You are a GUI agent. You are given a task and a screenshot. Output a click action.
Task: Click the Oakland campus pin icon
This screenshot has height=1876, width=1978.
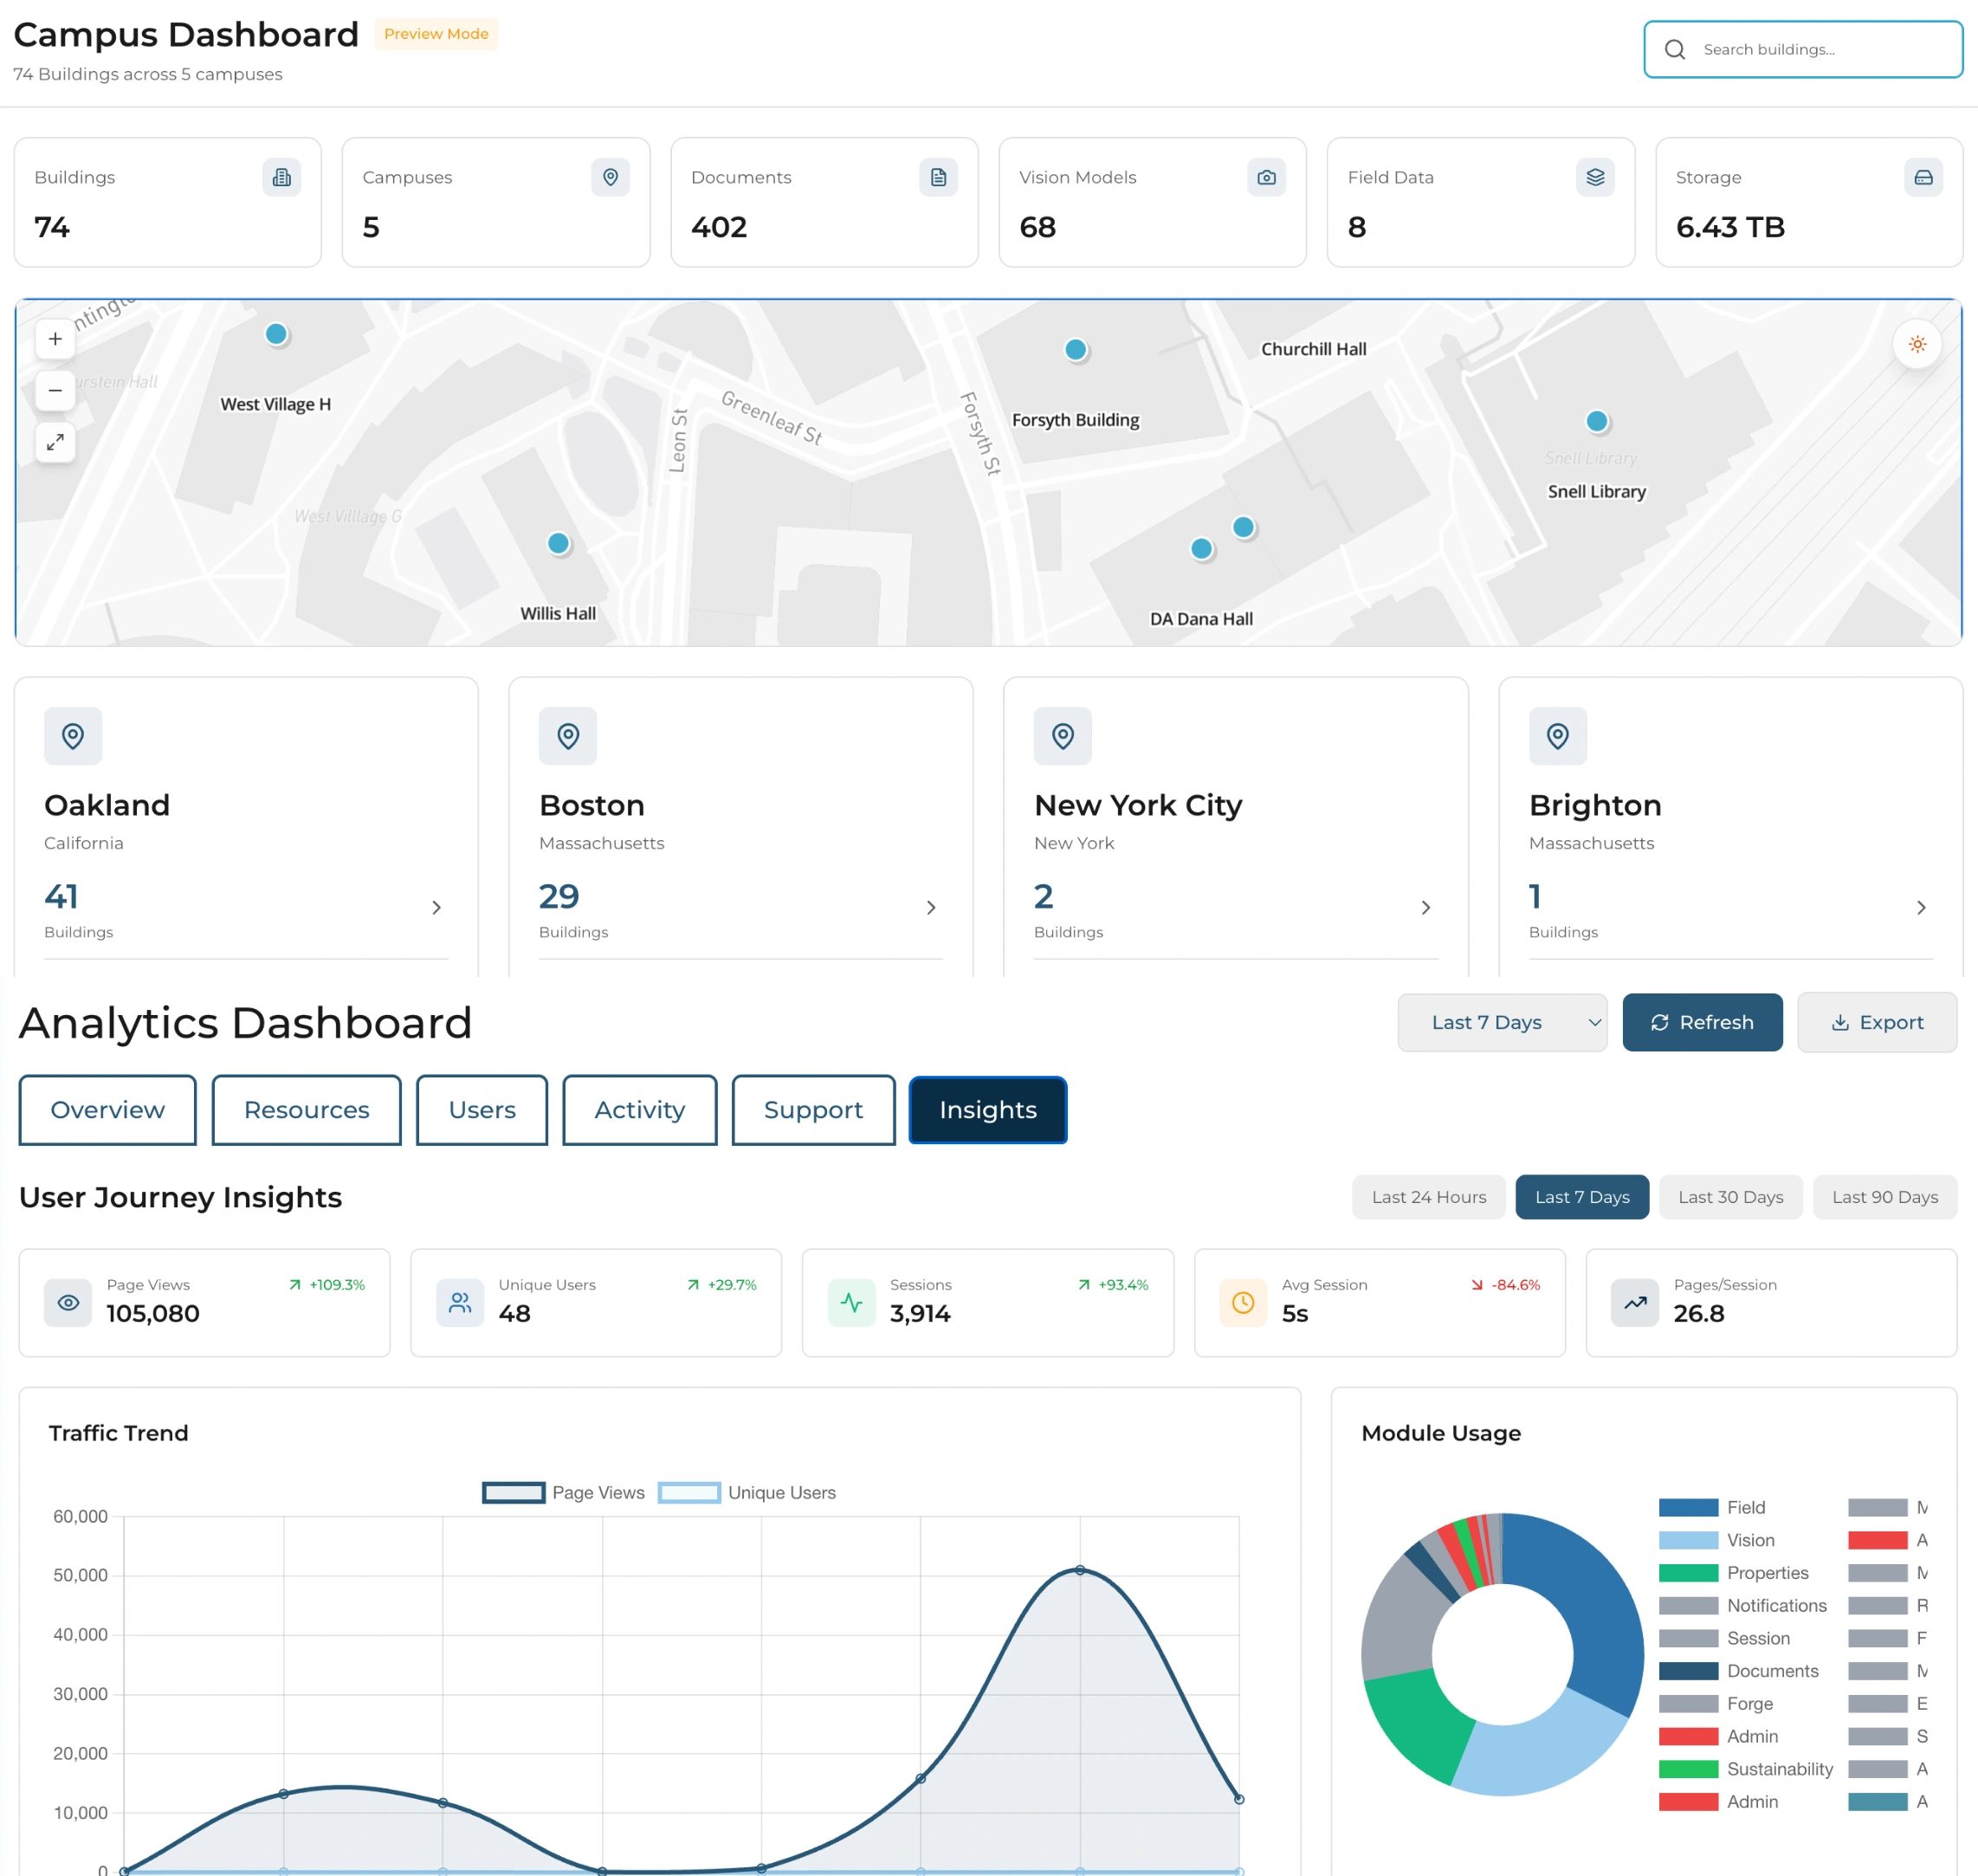(x=73, y=736)
